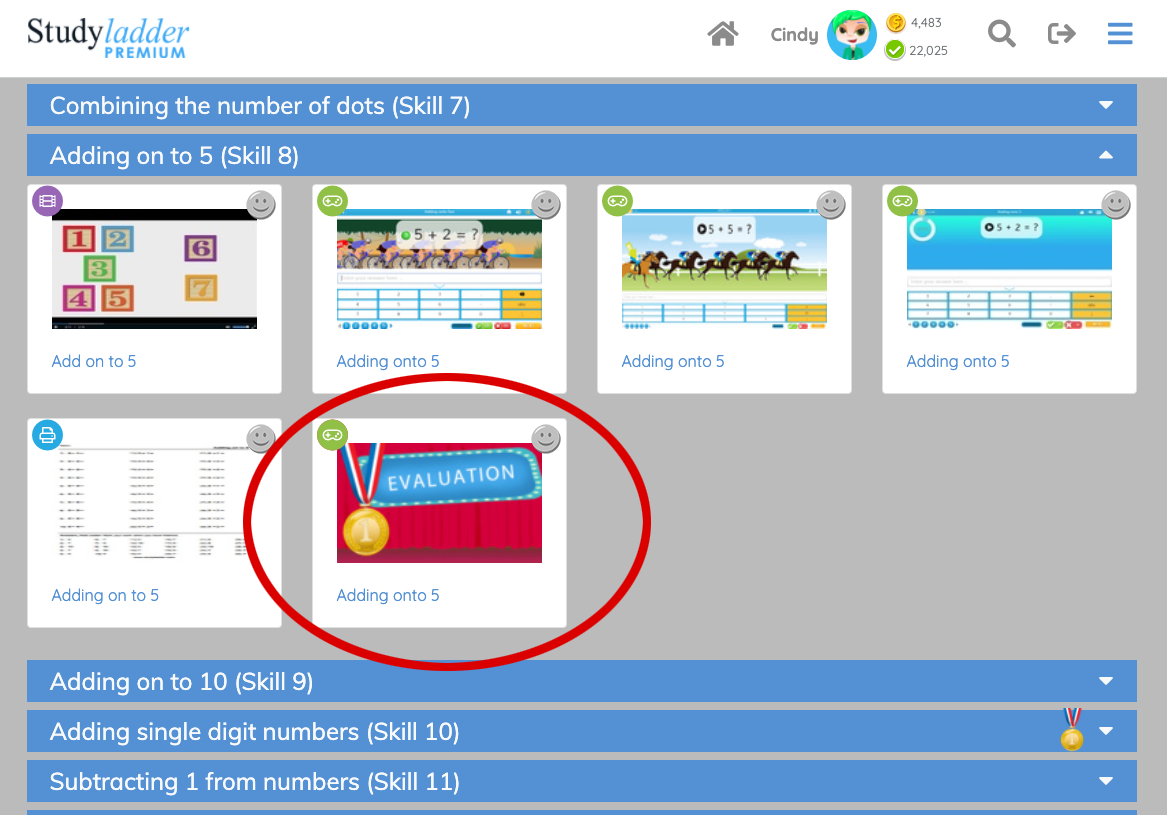Open the Adding single digit numbers (Skill 10) section

tap(1105, 731)
